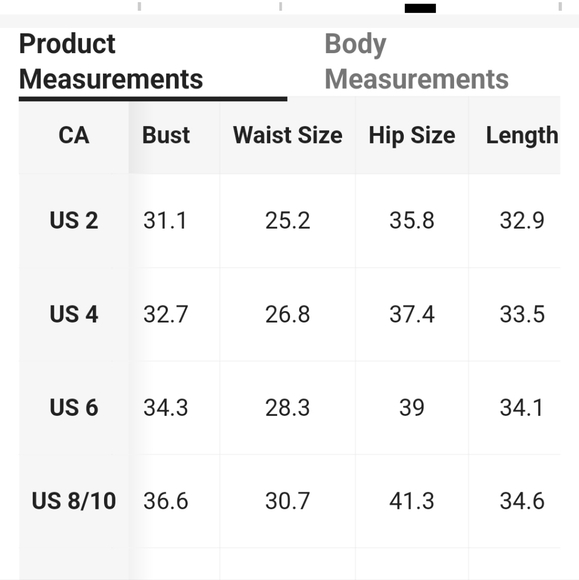579x580 pixels.
Task: Click the 31.1 bust value for US 2
Action: pos(165,220)
